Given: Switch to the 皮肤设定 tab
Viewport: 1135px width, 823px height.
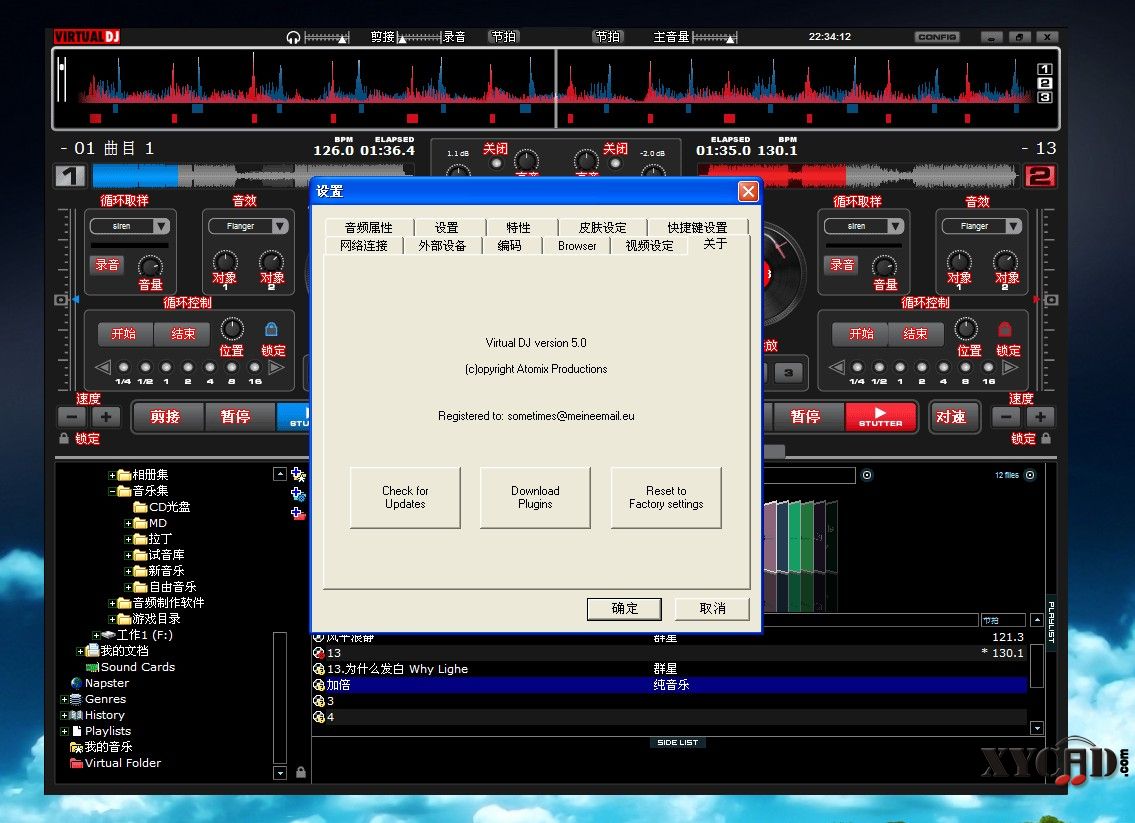Looking at the screenshot, I should [602, 227].
